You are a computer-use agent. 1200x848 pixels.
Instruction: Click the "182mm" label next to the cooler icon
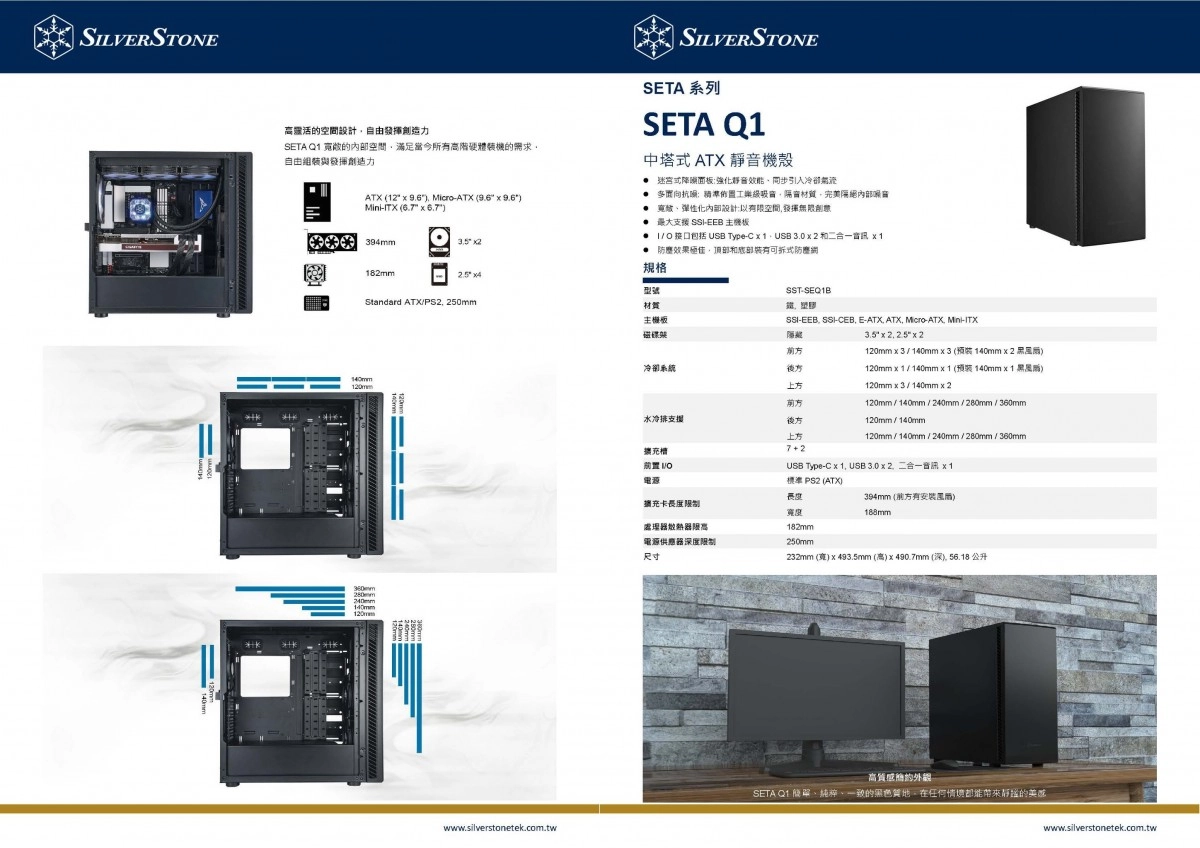(380, 273)
